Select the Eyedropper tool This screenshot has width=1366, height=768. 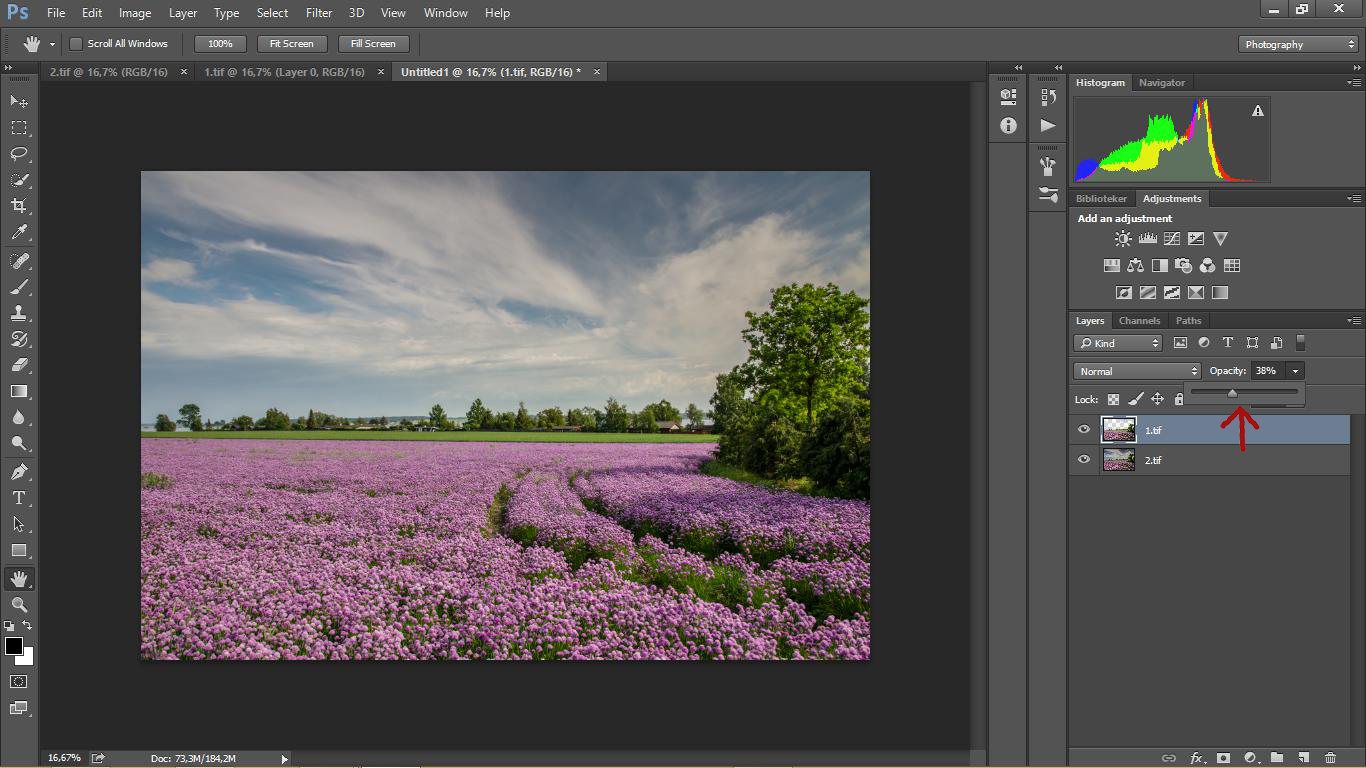coord(19,232)
